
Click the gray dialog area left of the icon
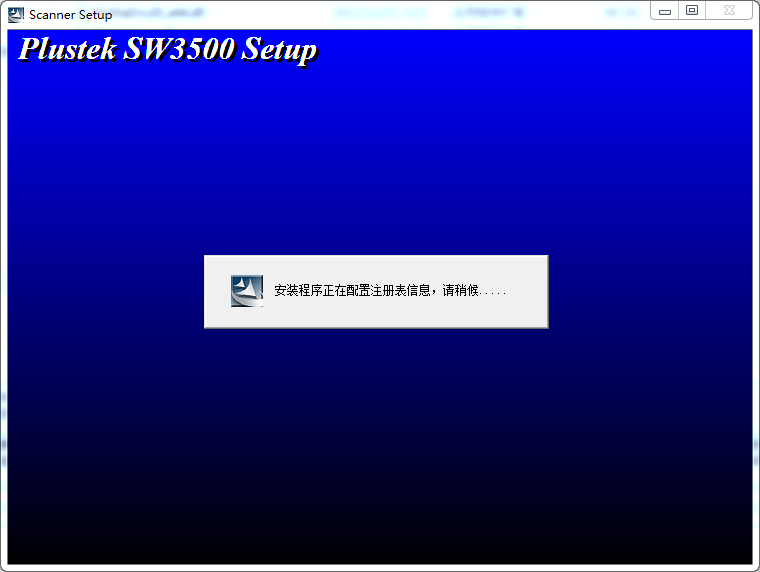(218, 291)
